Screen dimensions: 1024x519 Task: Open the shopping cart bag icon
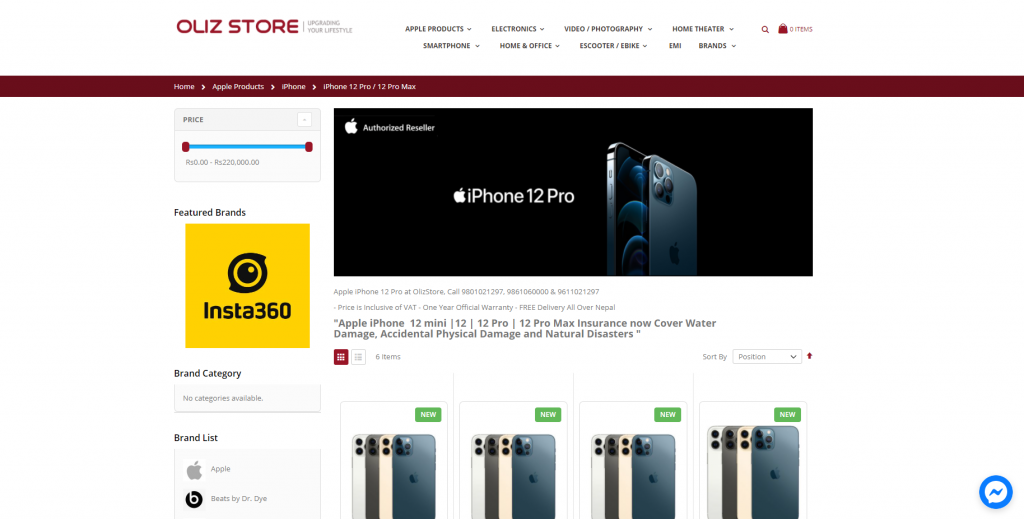click(782, 29)
